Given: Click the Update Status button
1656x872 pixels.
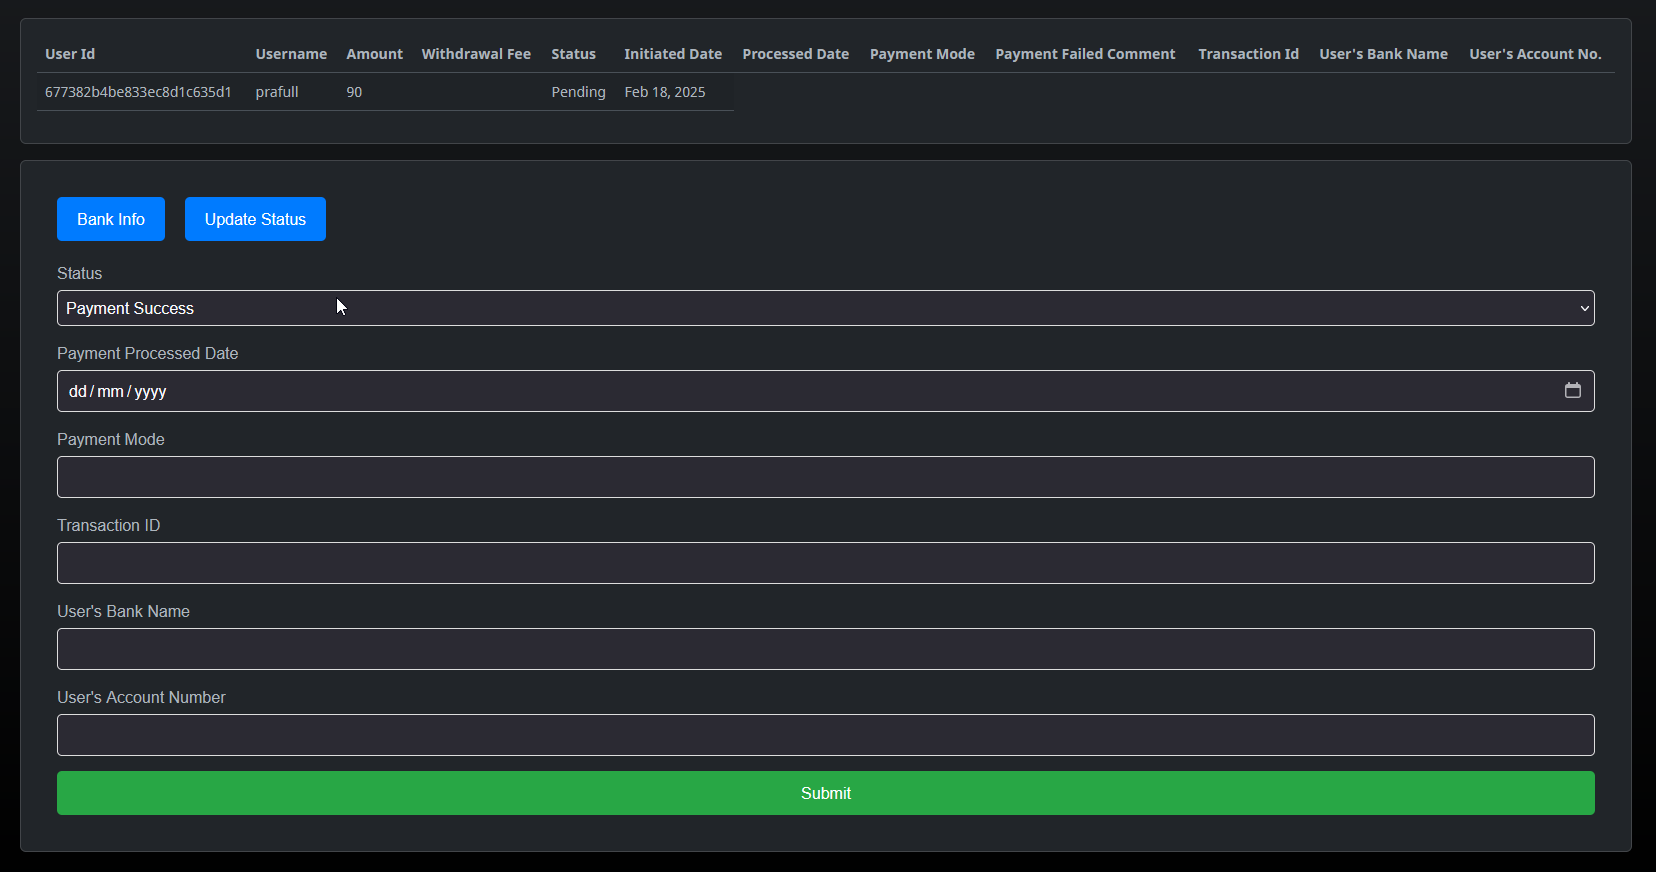Looking at the screenshot, I should [255, 219].
